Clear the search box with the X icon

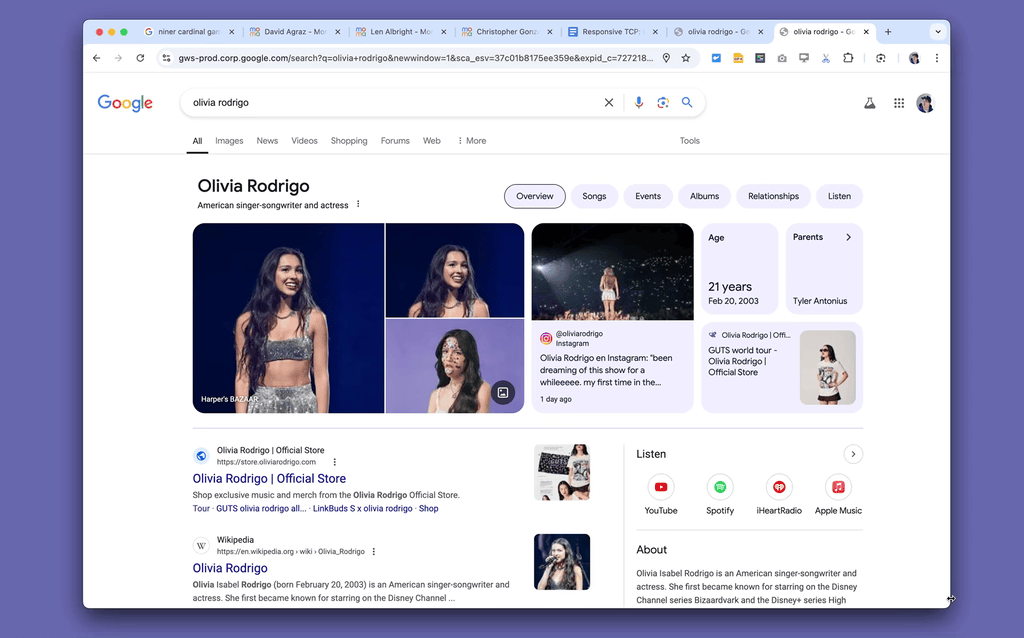click(x=609, y=103)
